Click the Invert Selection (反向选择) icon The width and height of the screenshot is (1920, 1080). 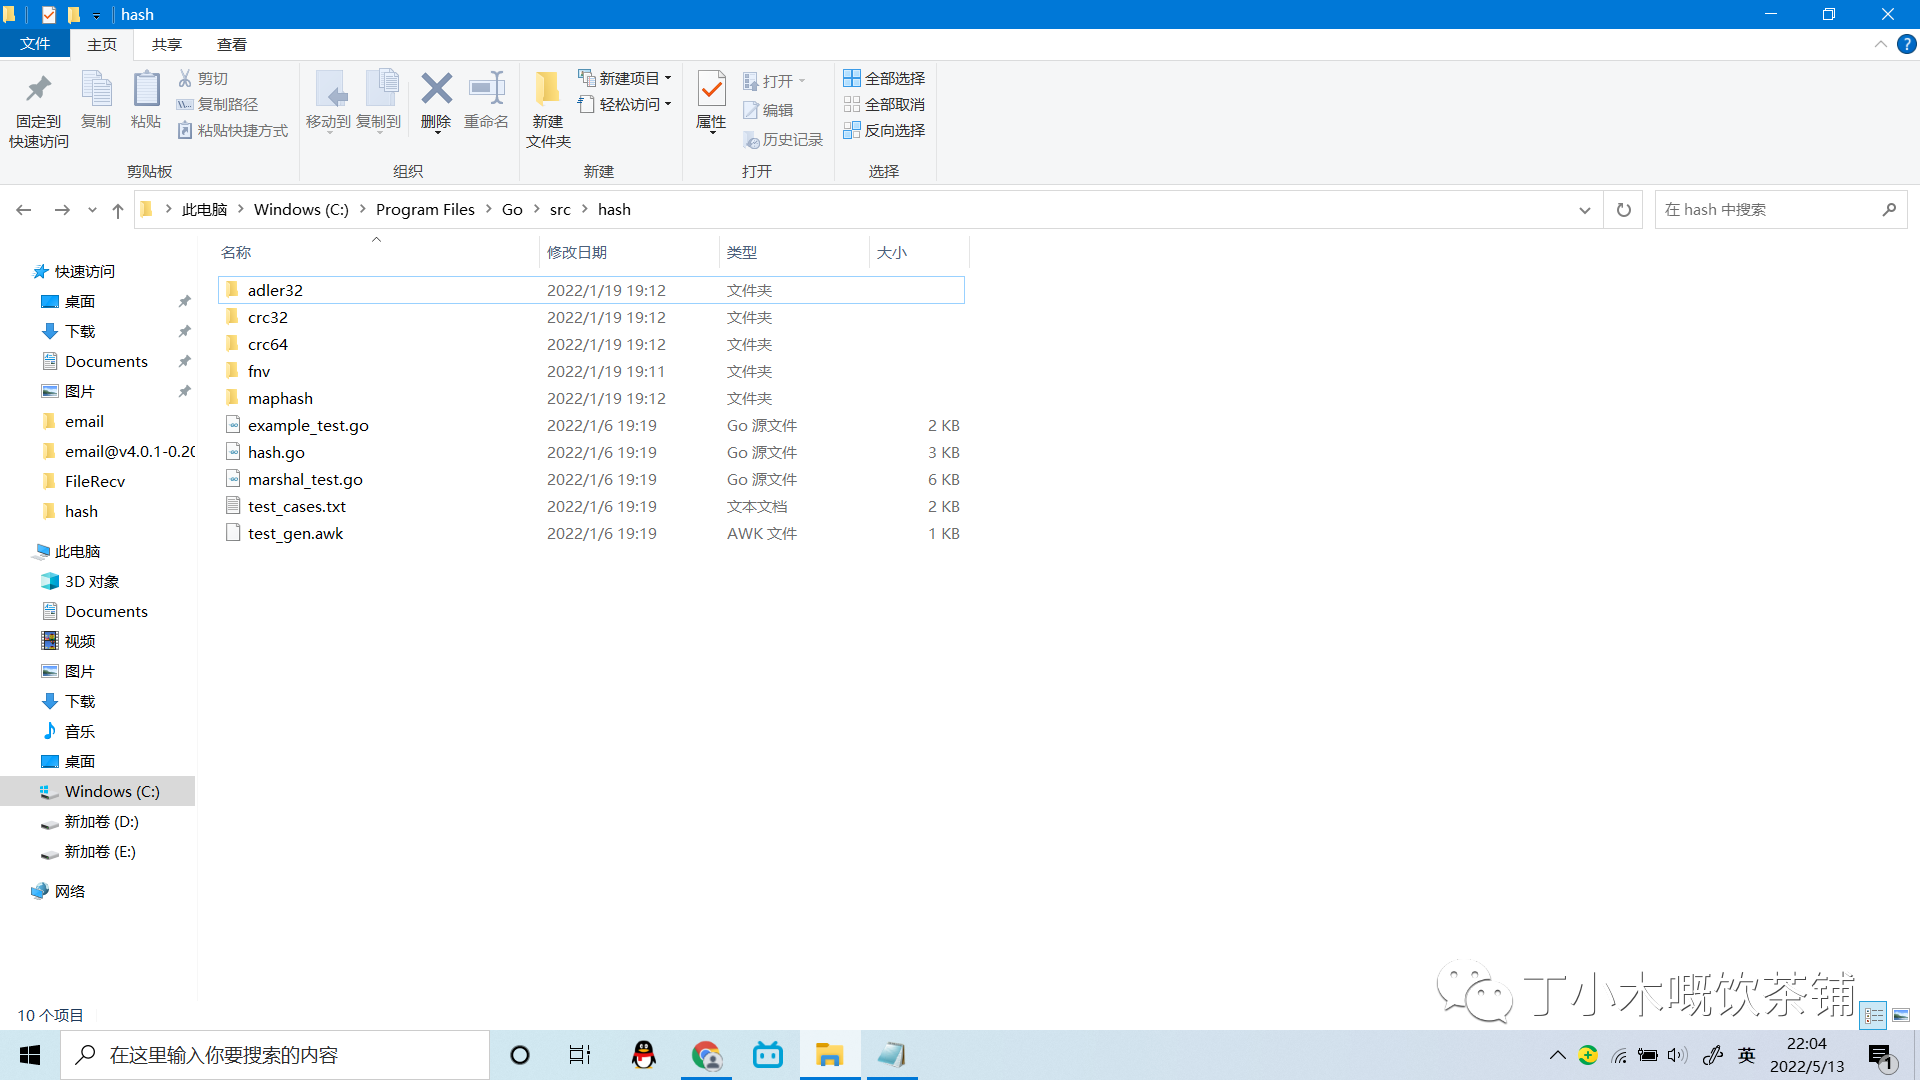coord(852,130)
